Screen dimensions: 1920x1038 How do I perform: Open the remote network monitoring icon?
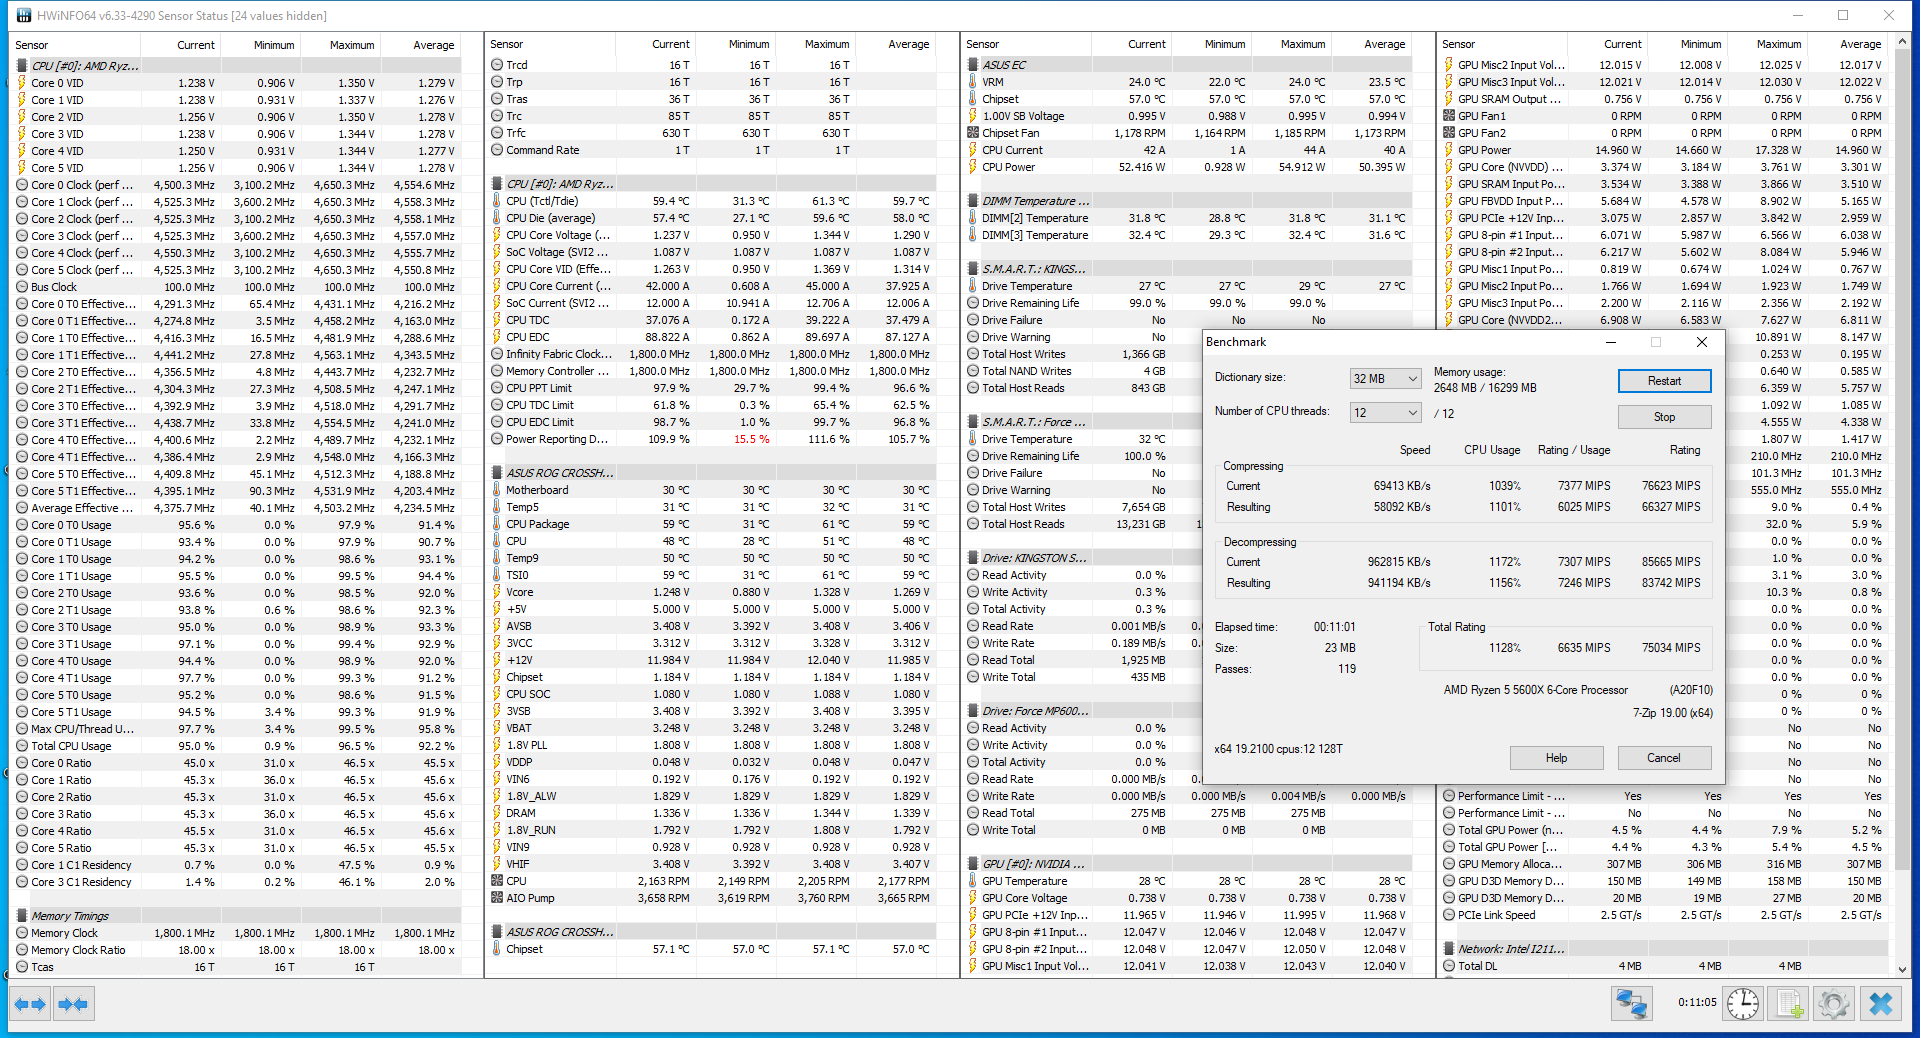tap(1631, 1004)
